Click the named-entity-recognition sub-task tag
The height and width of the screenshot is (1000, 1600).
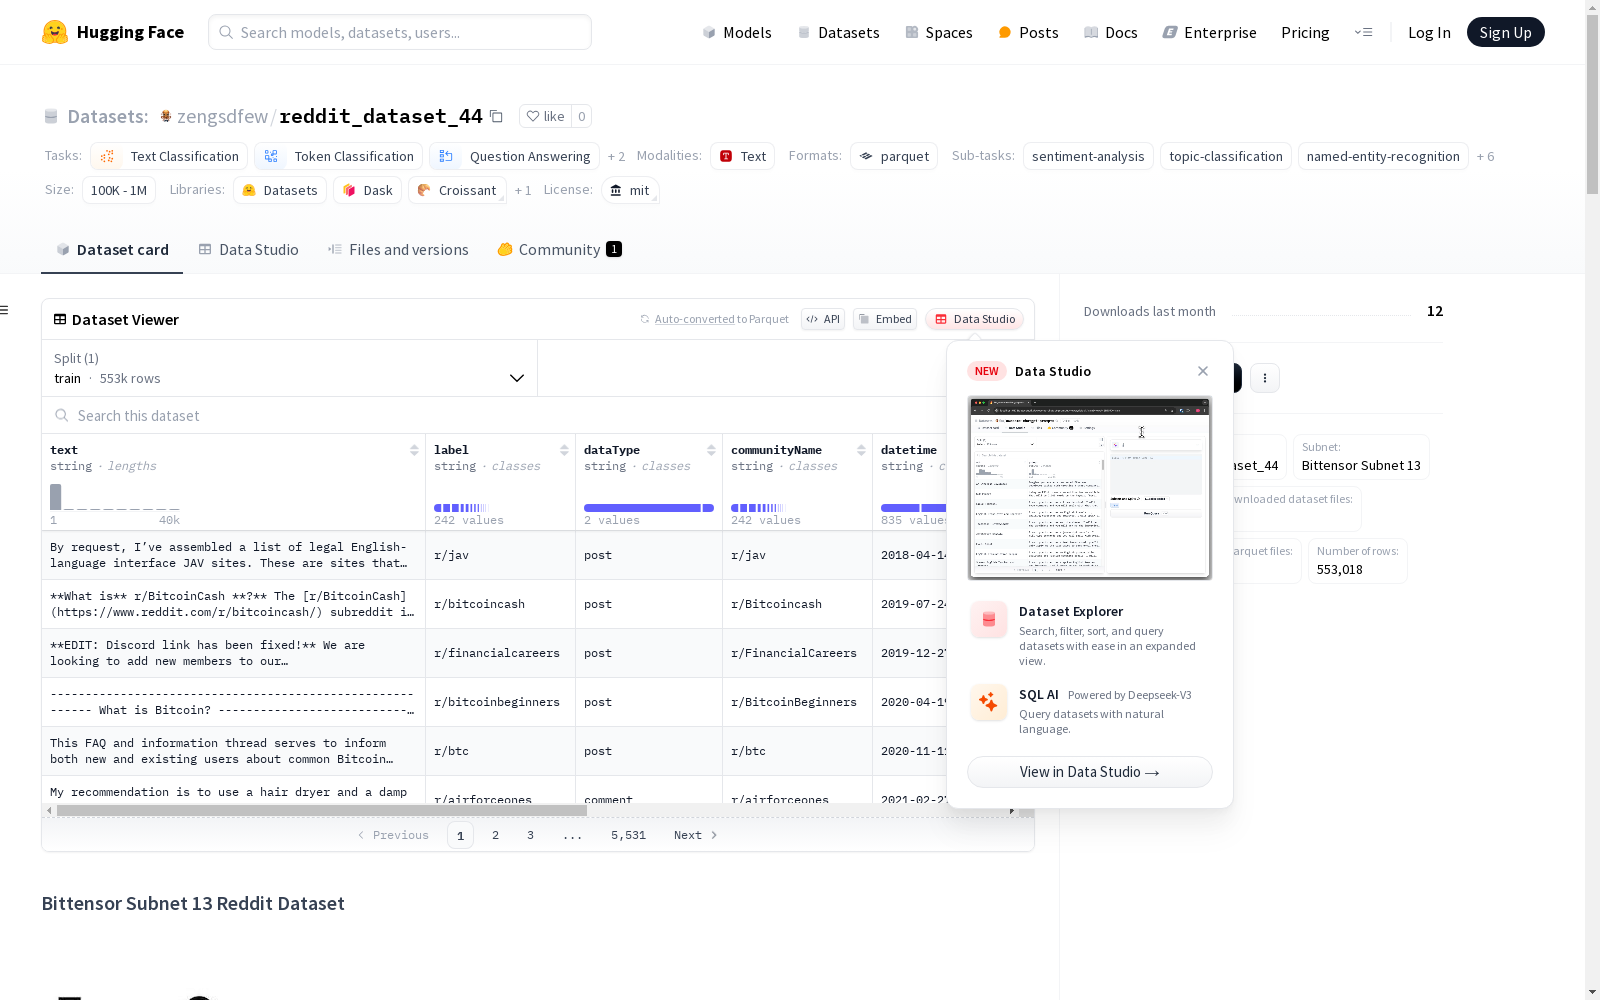click(x=1383, y=156)
